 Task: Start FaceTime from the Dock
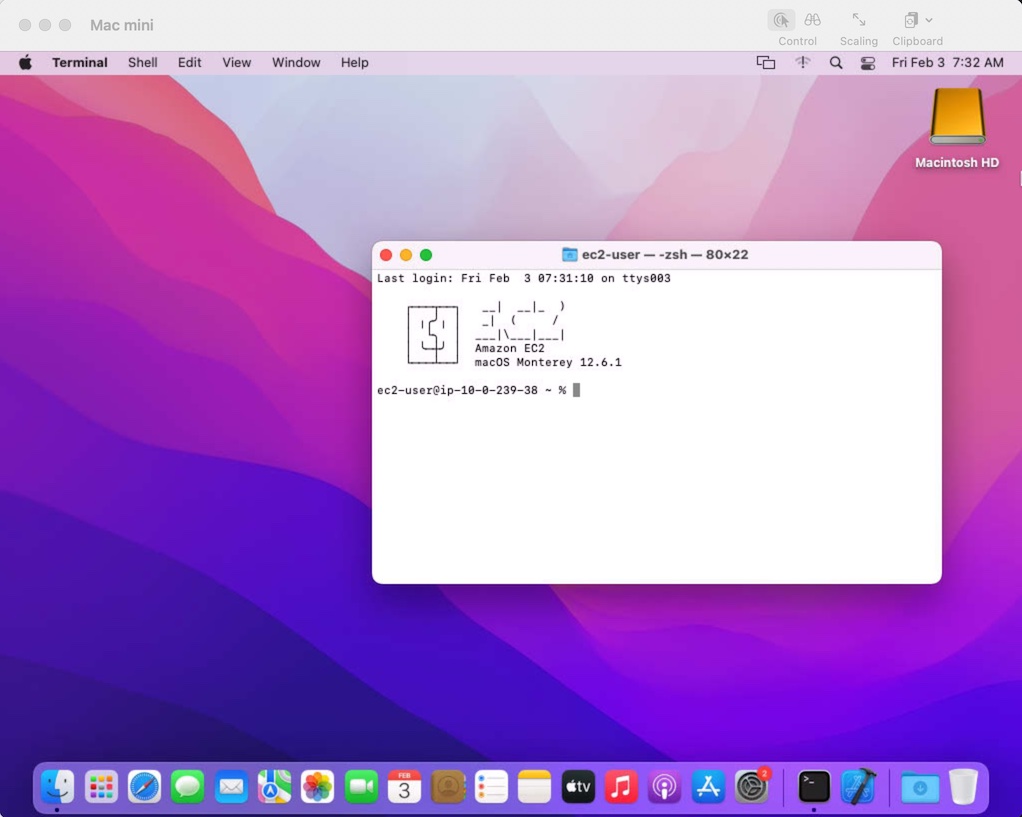click(x=361, y=786)
